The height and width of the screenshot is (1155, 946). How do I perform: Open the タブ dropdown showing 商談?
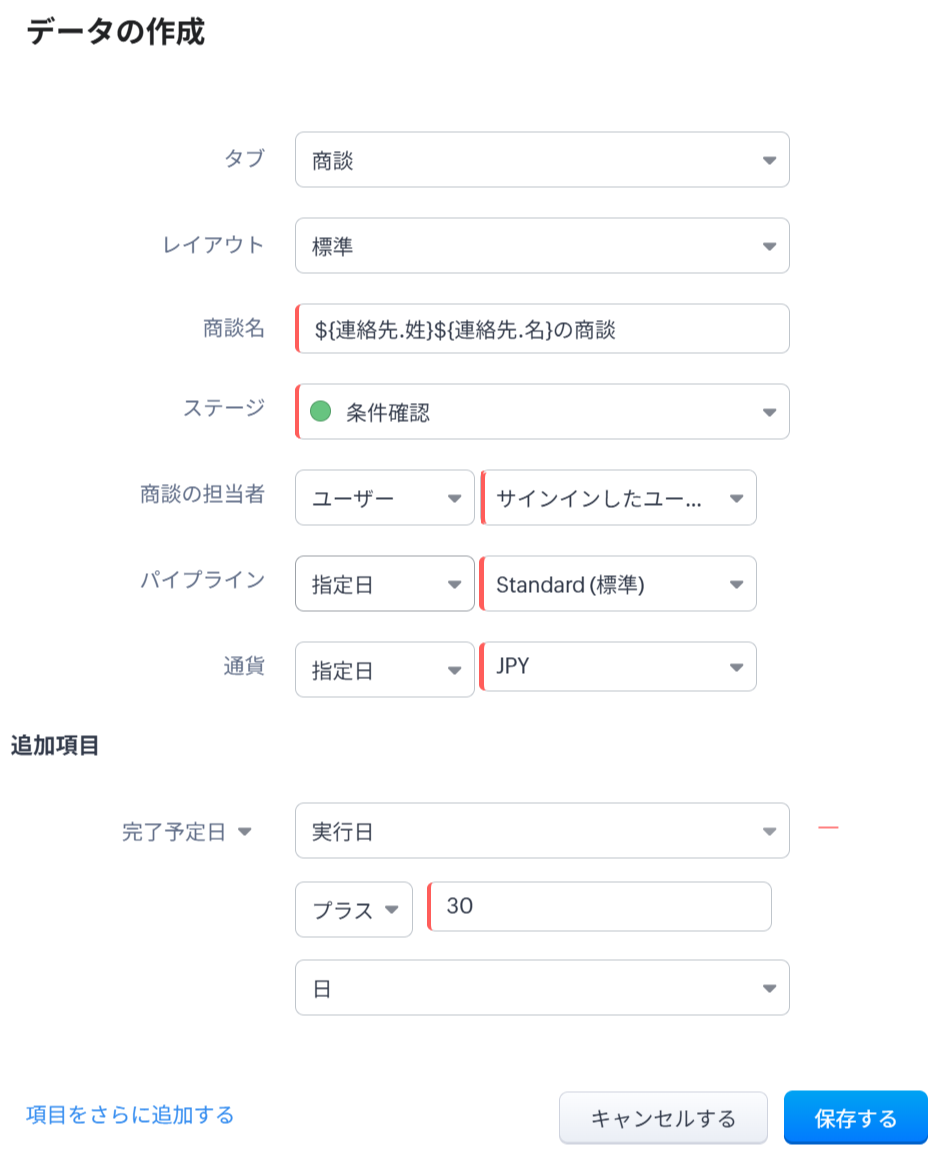pyautogui.click(x=542, y=160)
